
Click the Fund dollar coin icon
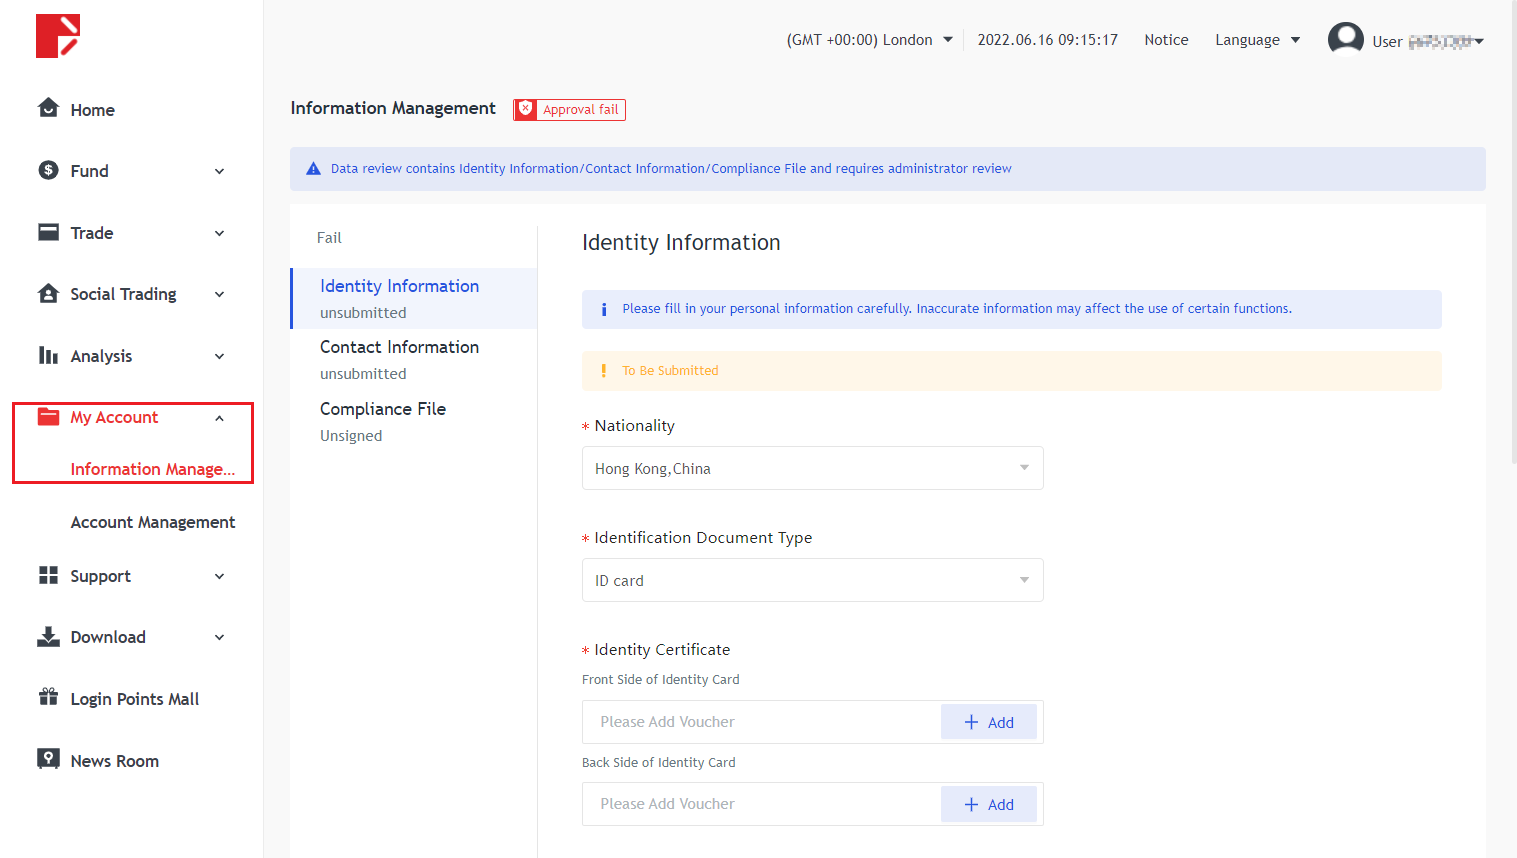pos(48,170)
